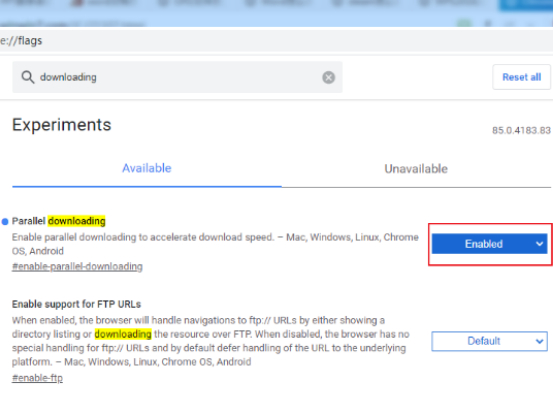Image resolution: width=553 pixels, height=415 pixels.
Task: Click the search flags field containing "downloading"
Action: [177, 77]
